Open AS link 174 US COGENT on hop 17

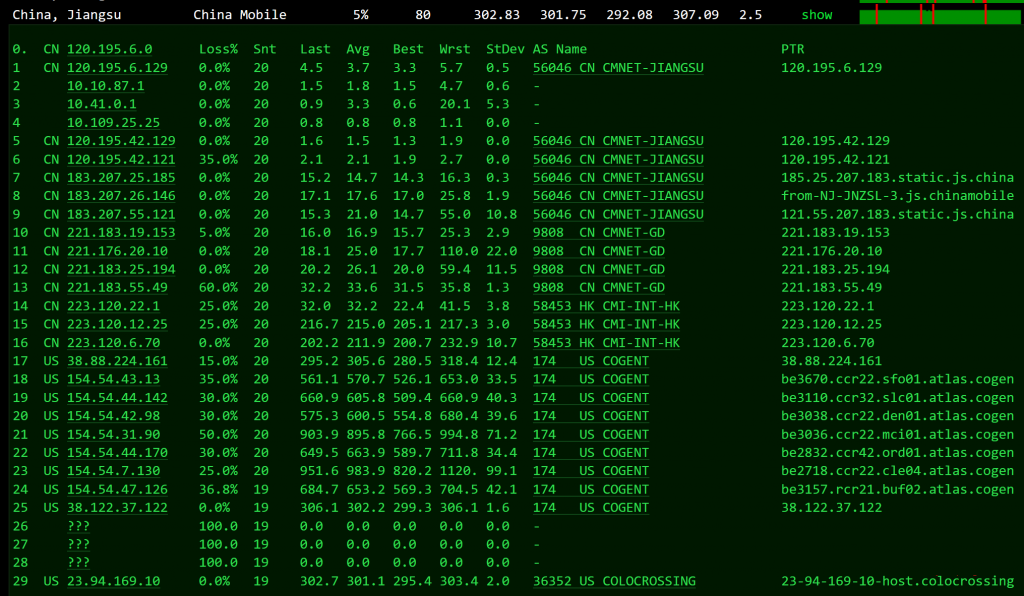pos(591,361)
